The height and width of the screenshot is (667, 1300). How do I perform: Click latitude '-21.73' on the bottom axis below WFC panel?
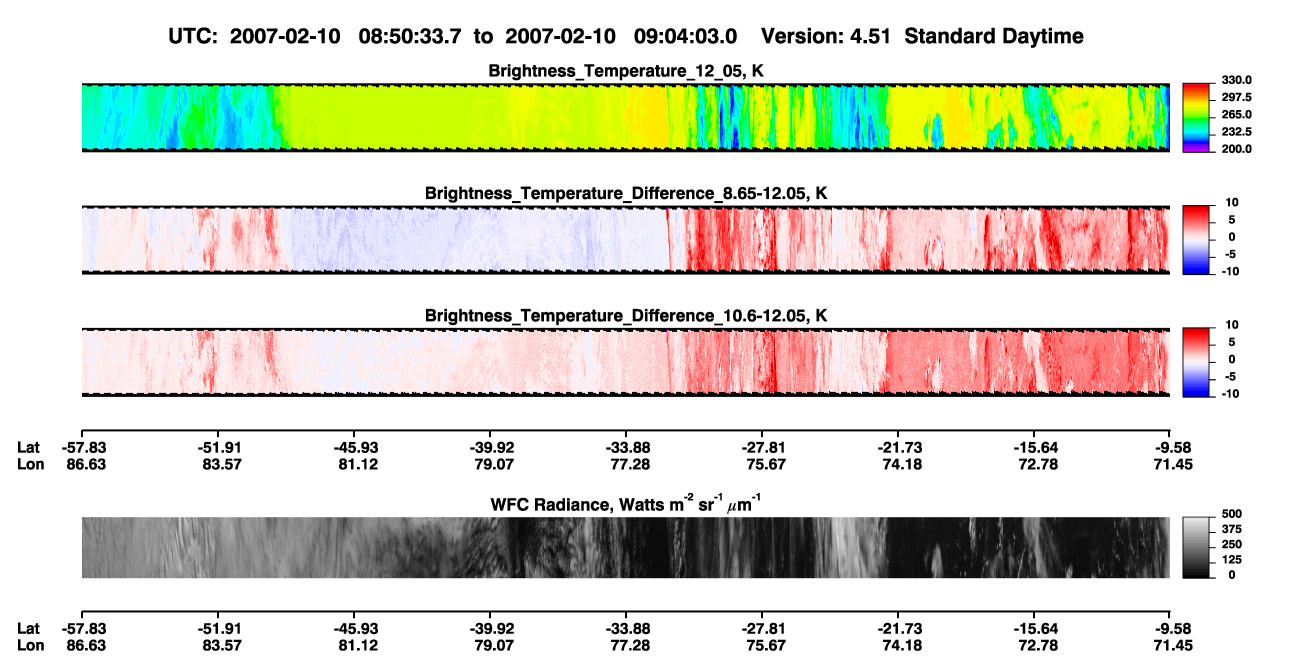898,628
